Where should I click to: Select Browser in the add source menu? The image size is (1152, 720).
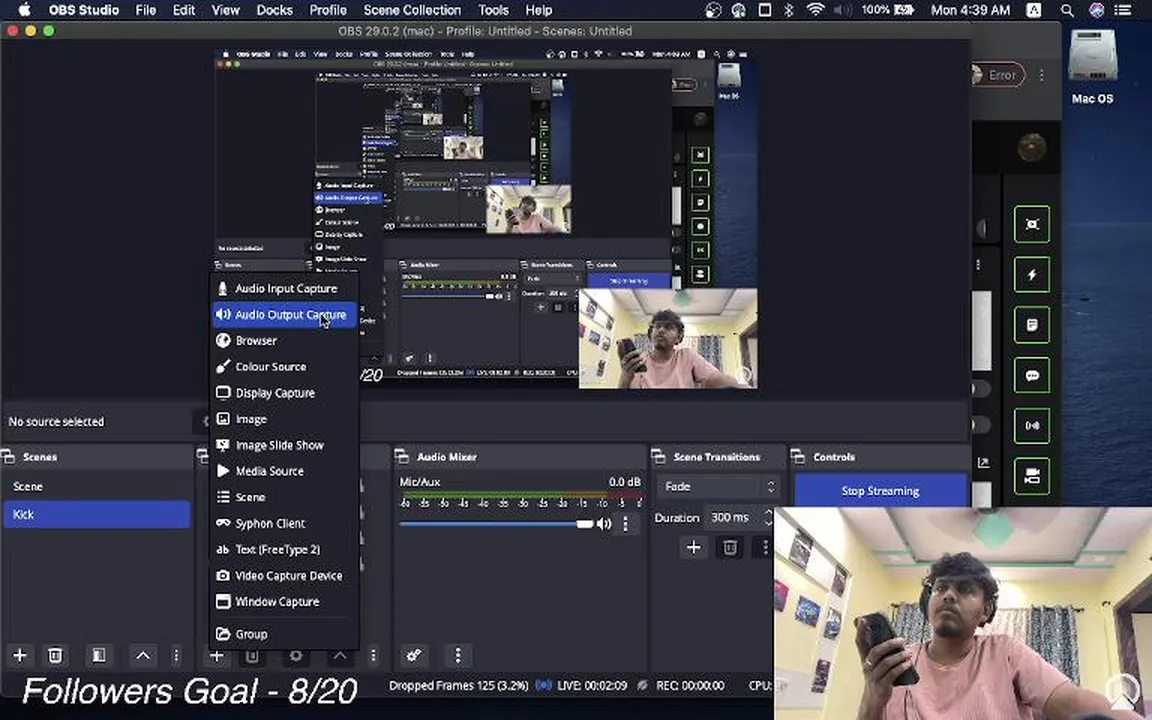click(284, 341)
